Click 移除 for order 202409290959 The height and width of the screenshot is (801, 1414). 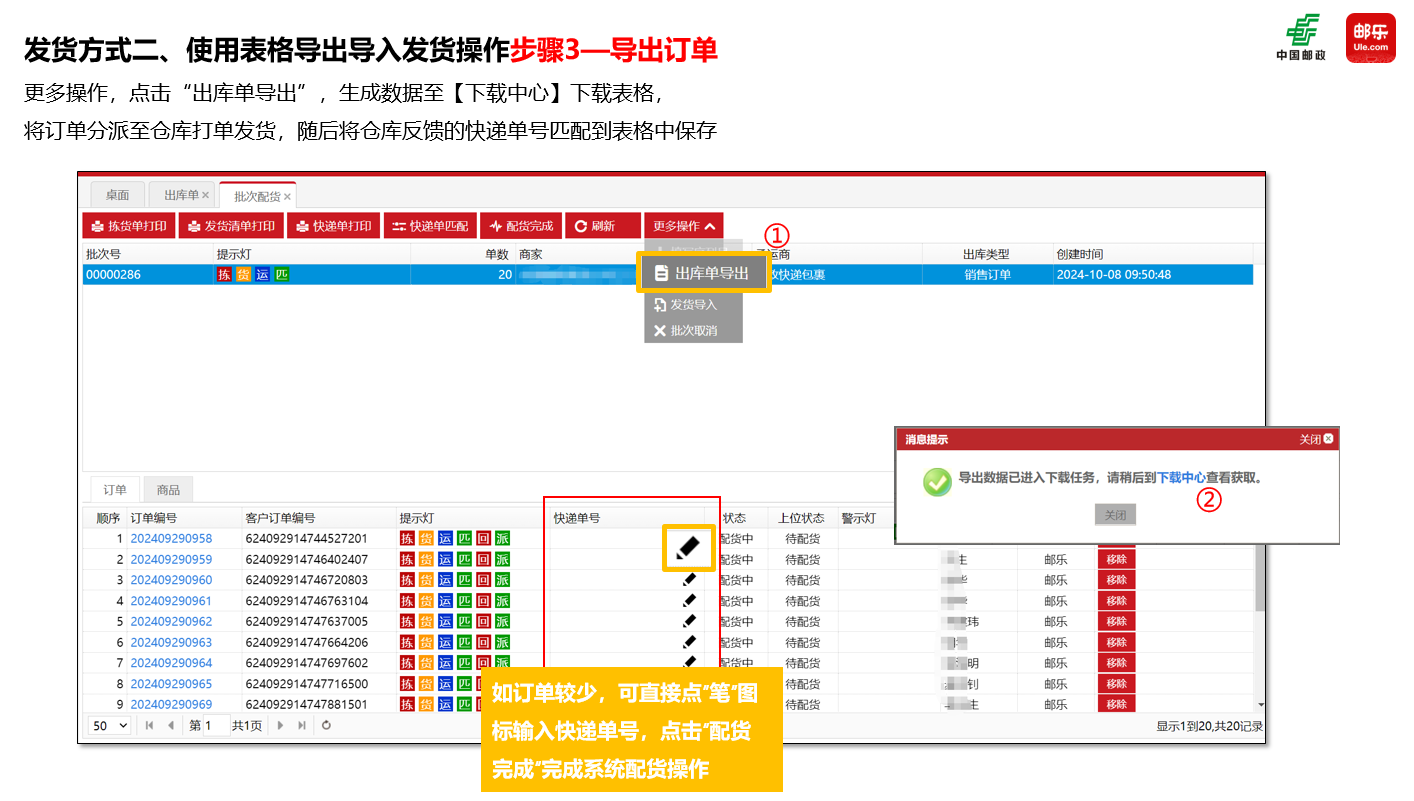click(1116, 560)
